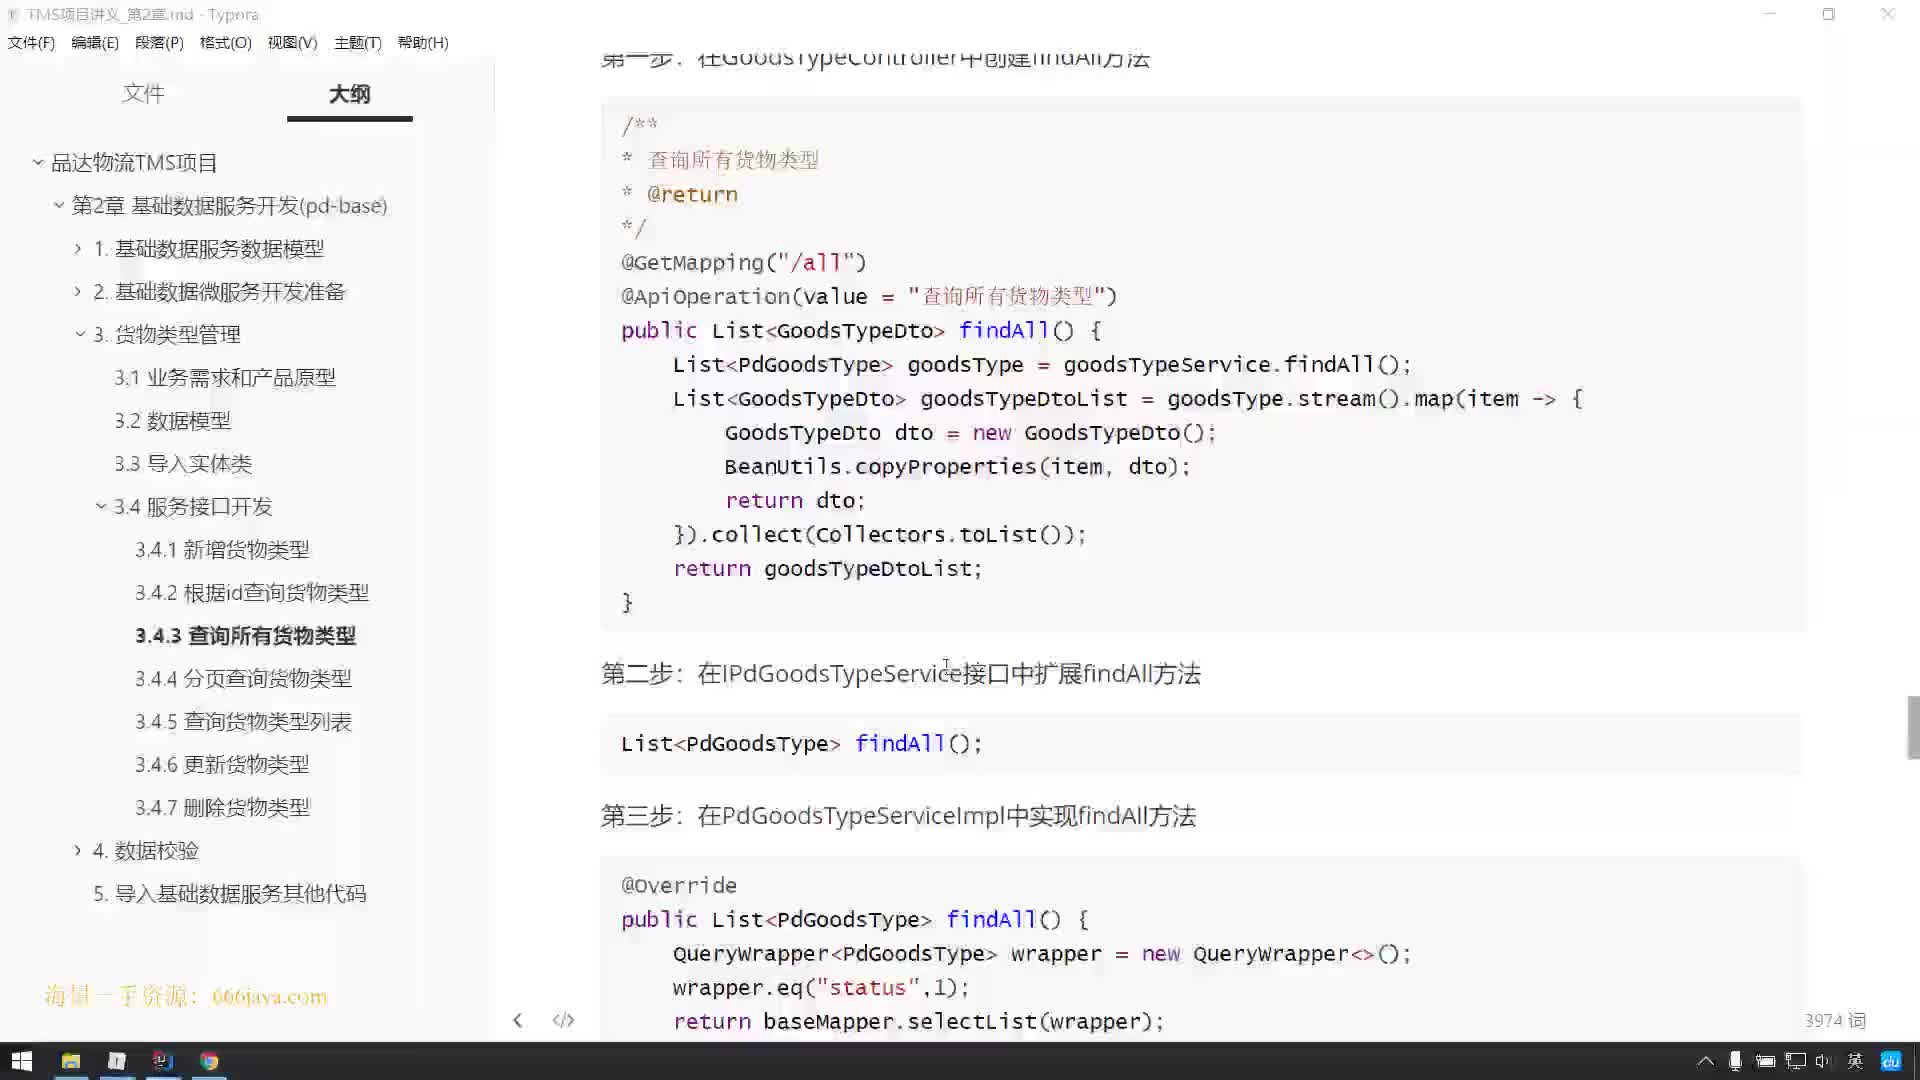The image size is (1920, 1080).
Task: Open the 主题(T) menu
Action: point(358,42)
